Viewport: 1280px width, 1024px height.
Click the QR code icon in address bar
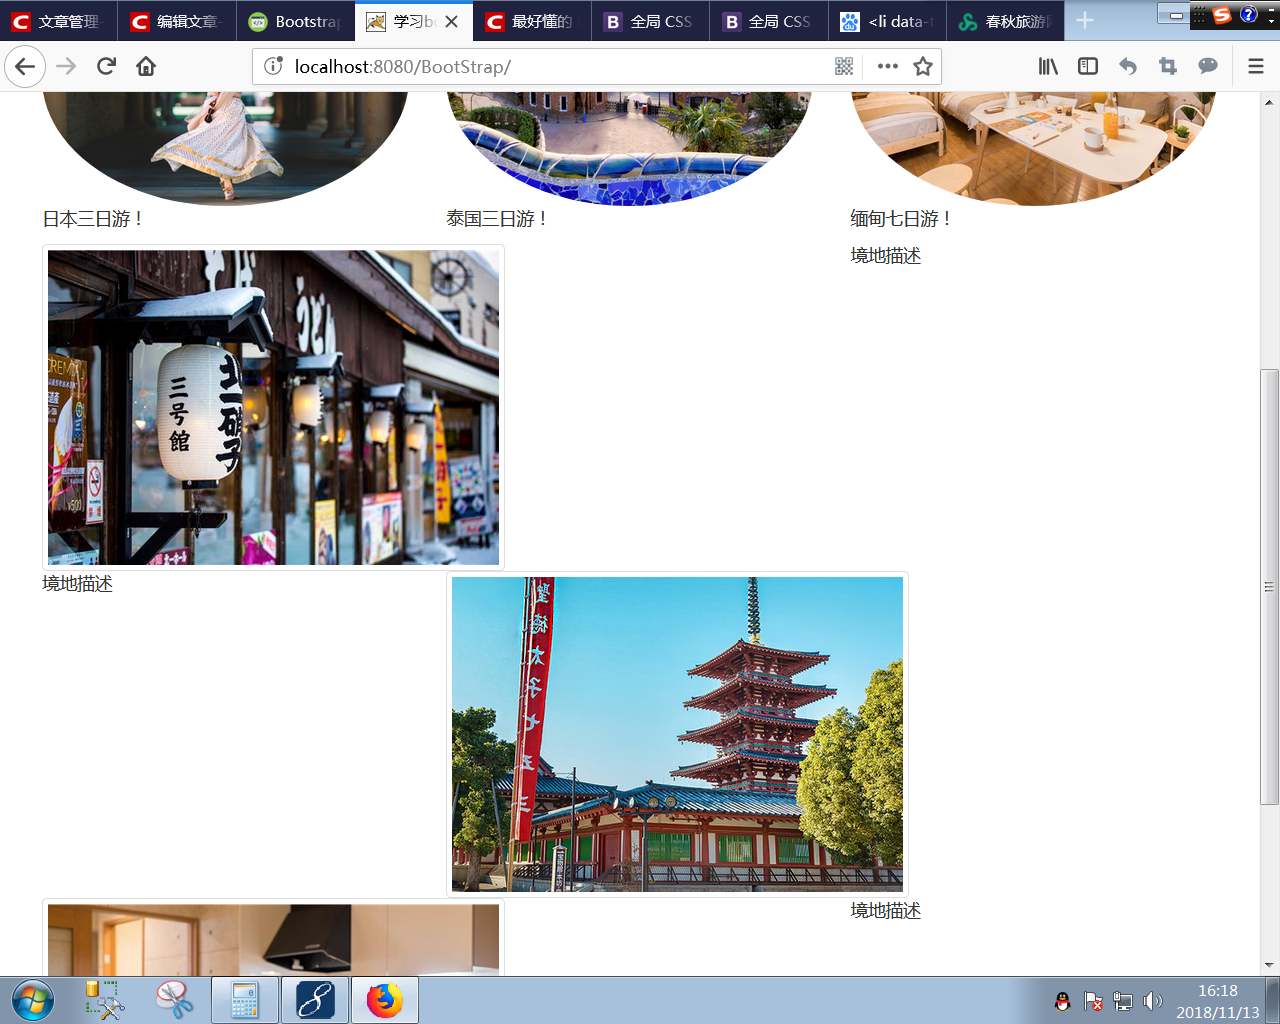click(844, 67)
